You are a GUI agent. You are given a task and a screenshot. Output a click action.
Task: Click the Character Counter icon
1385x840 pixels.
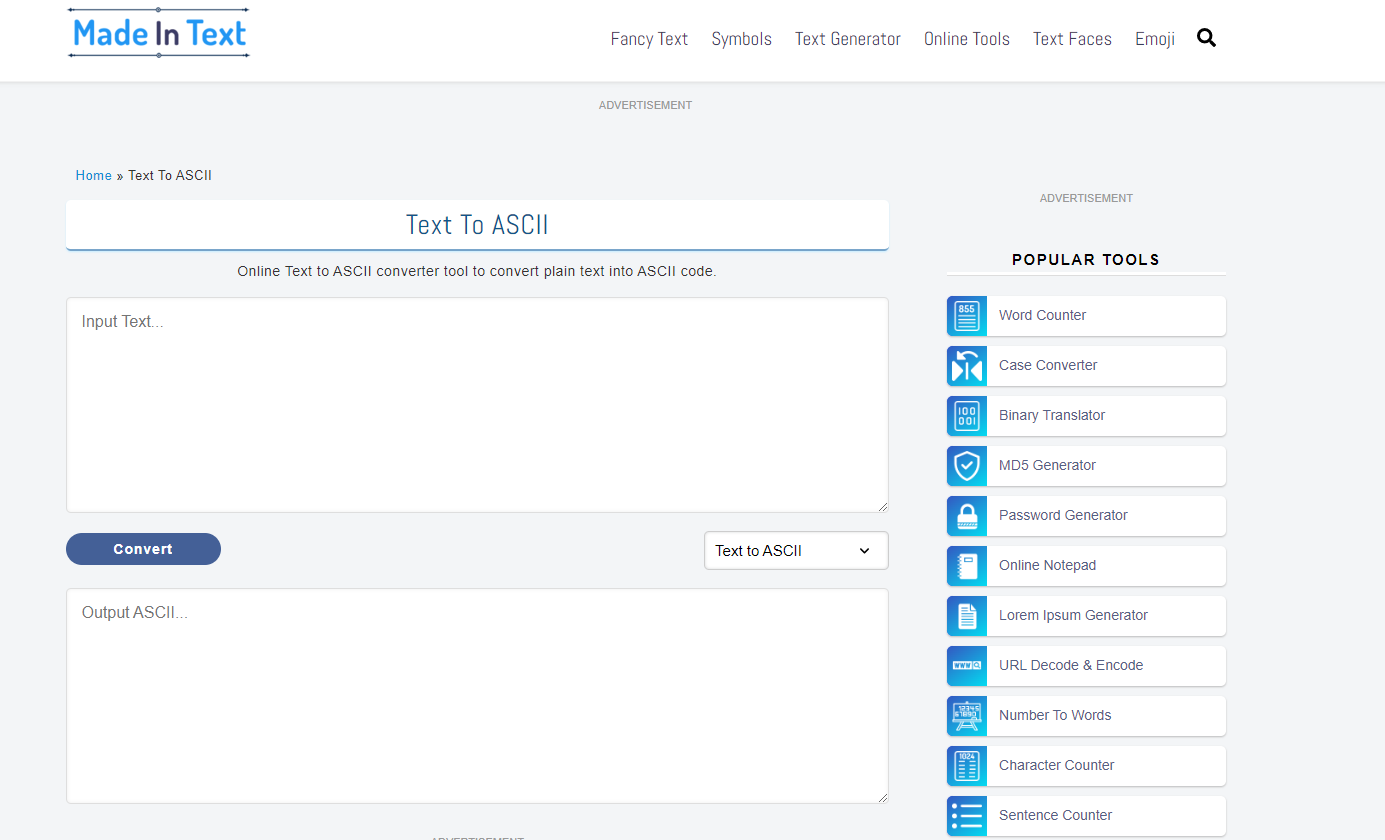967,765
